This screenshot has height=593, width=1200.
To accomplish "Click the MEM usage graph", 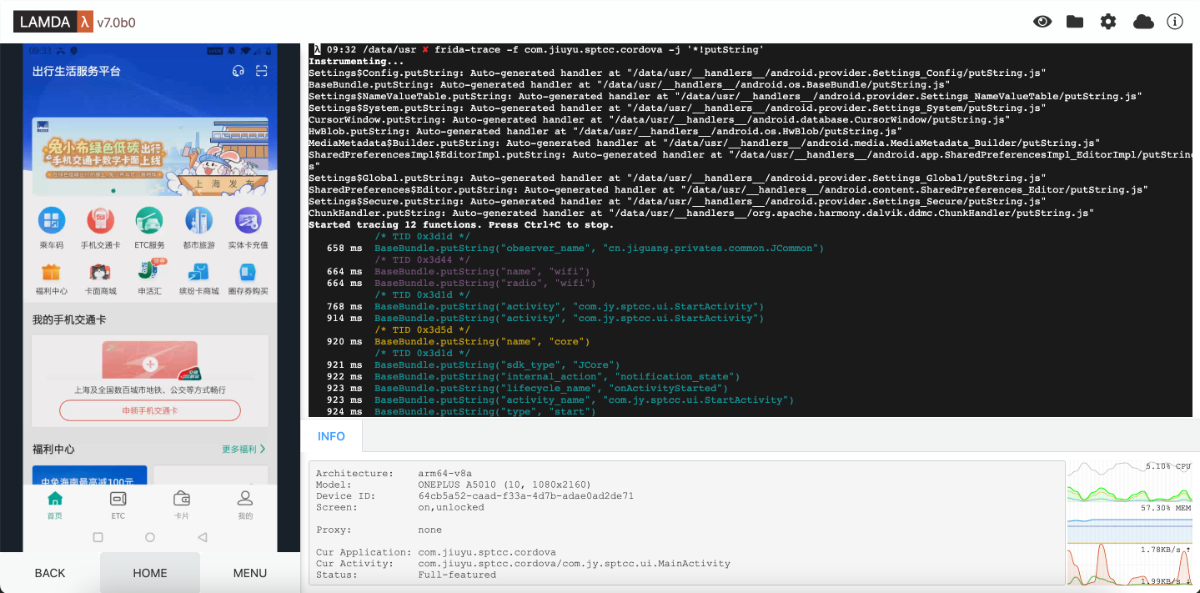I will 1128,524.
